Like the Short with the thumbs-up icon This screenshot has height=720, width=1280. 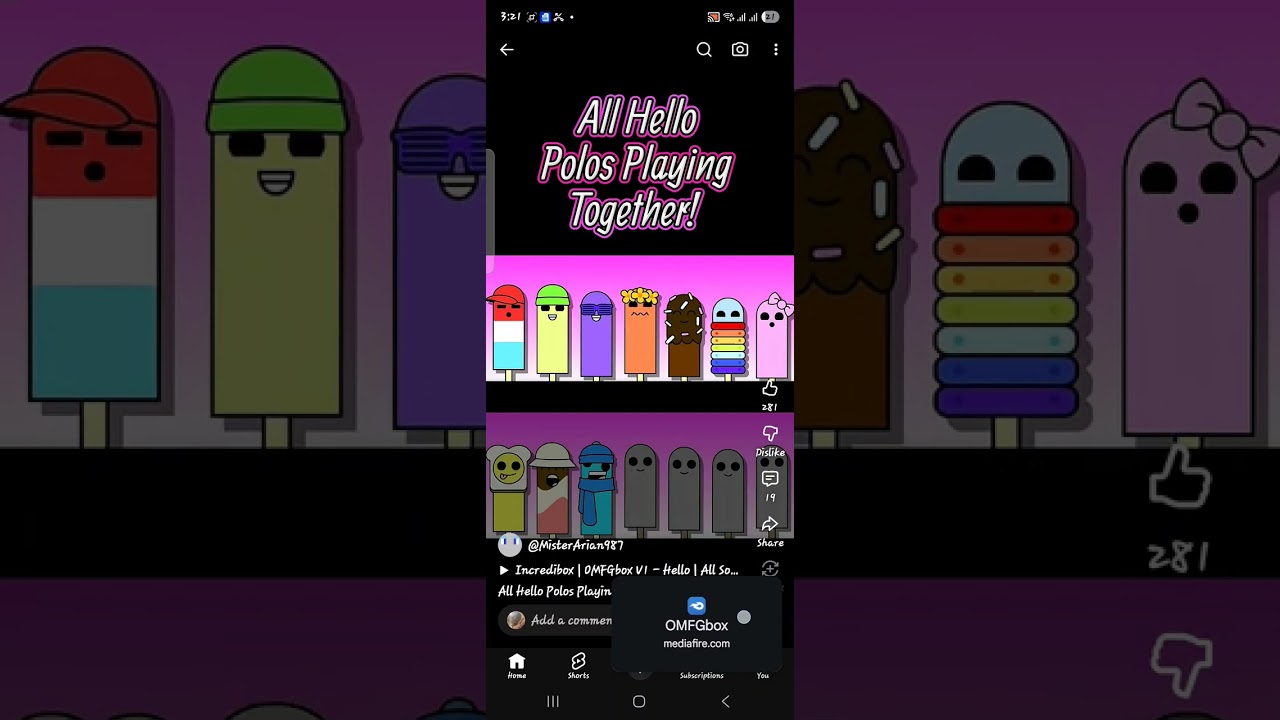pyautogui.click(x=770, y=389)
